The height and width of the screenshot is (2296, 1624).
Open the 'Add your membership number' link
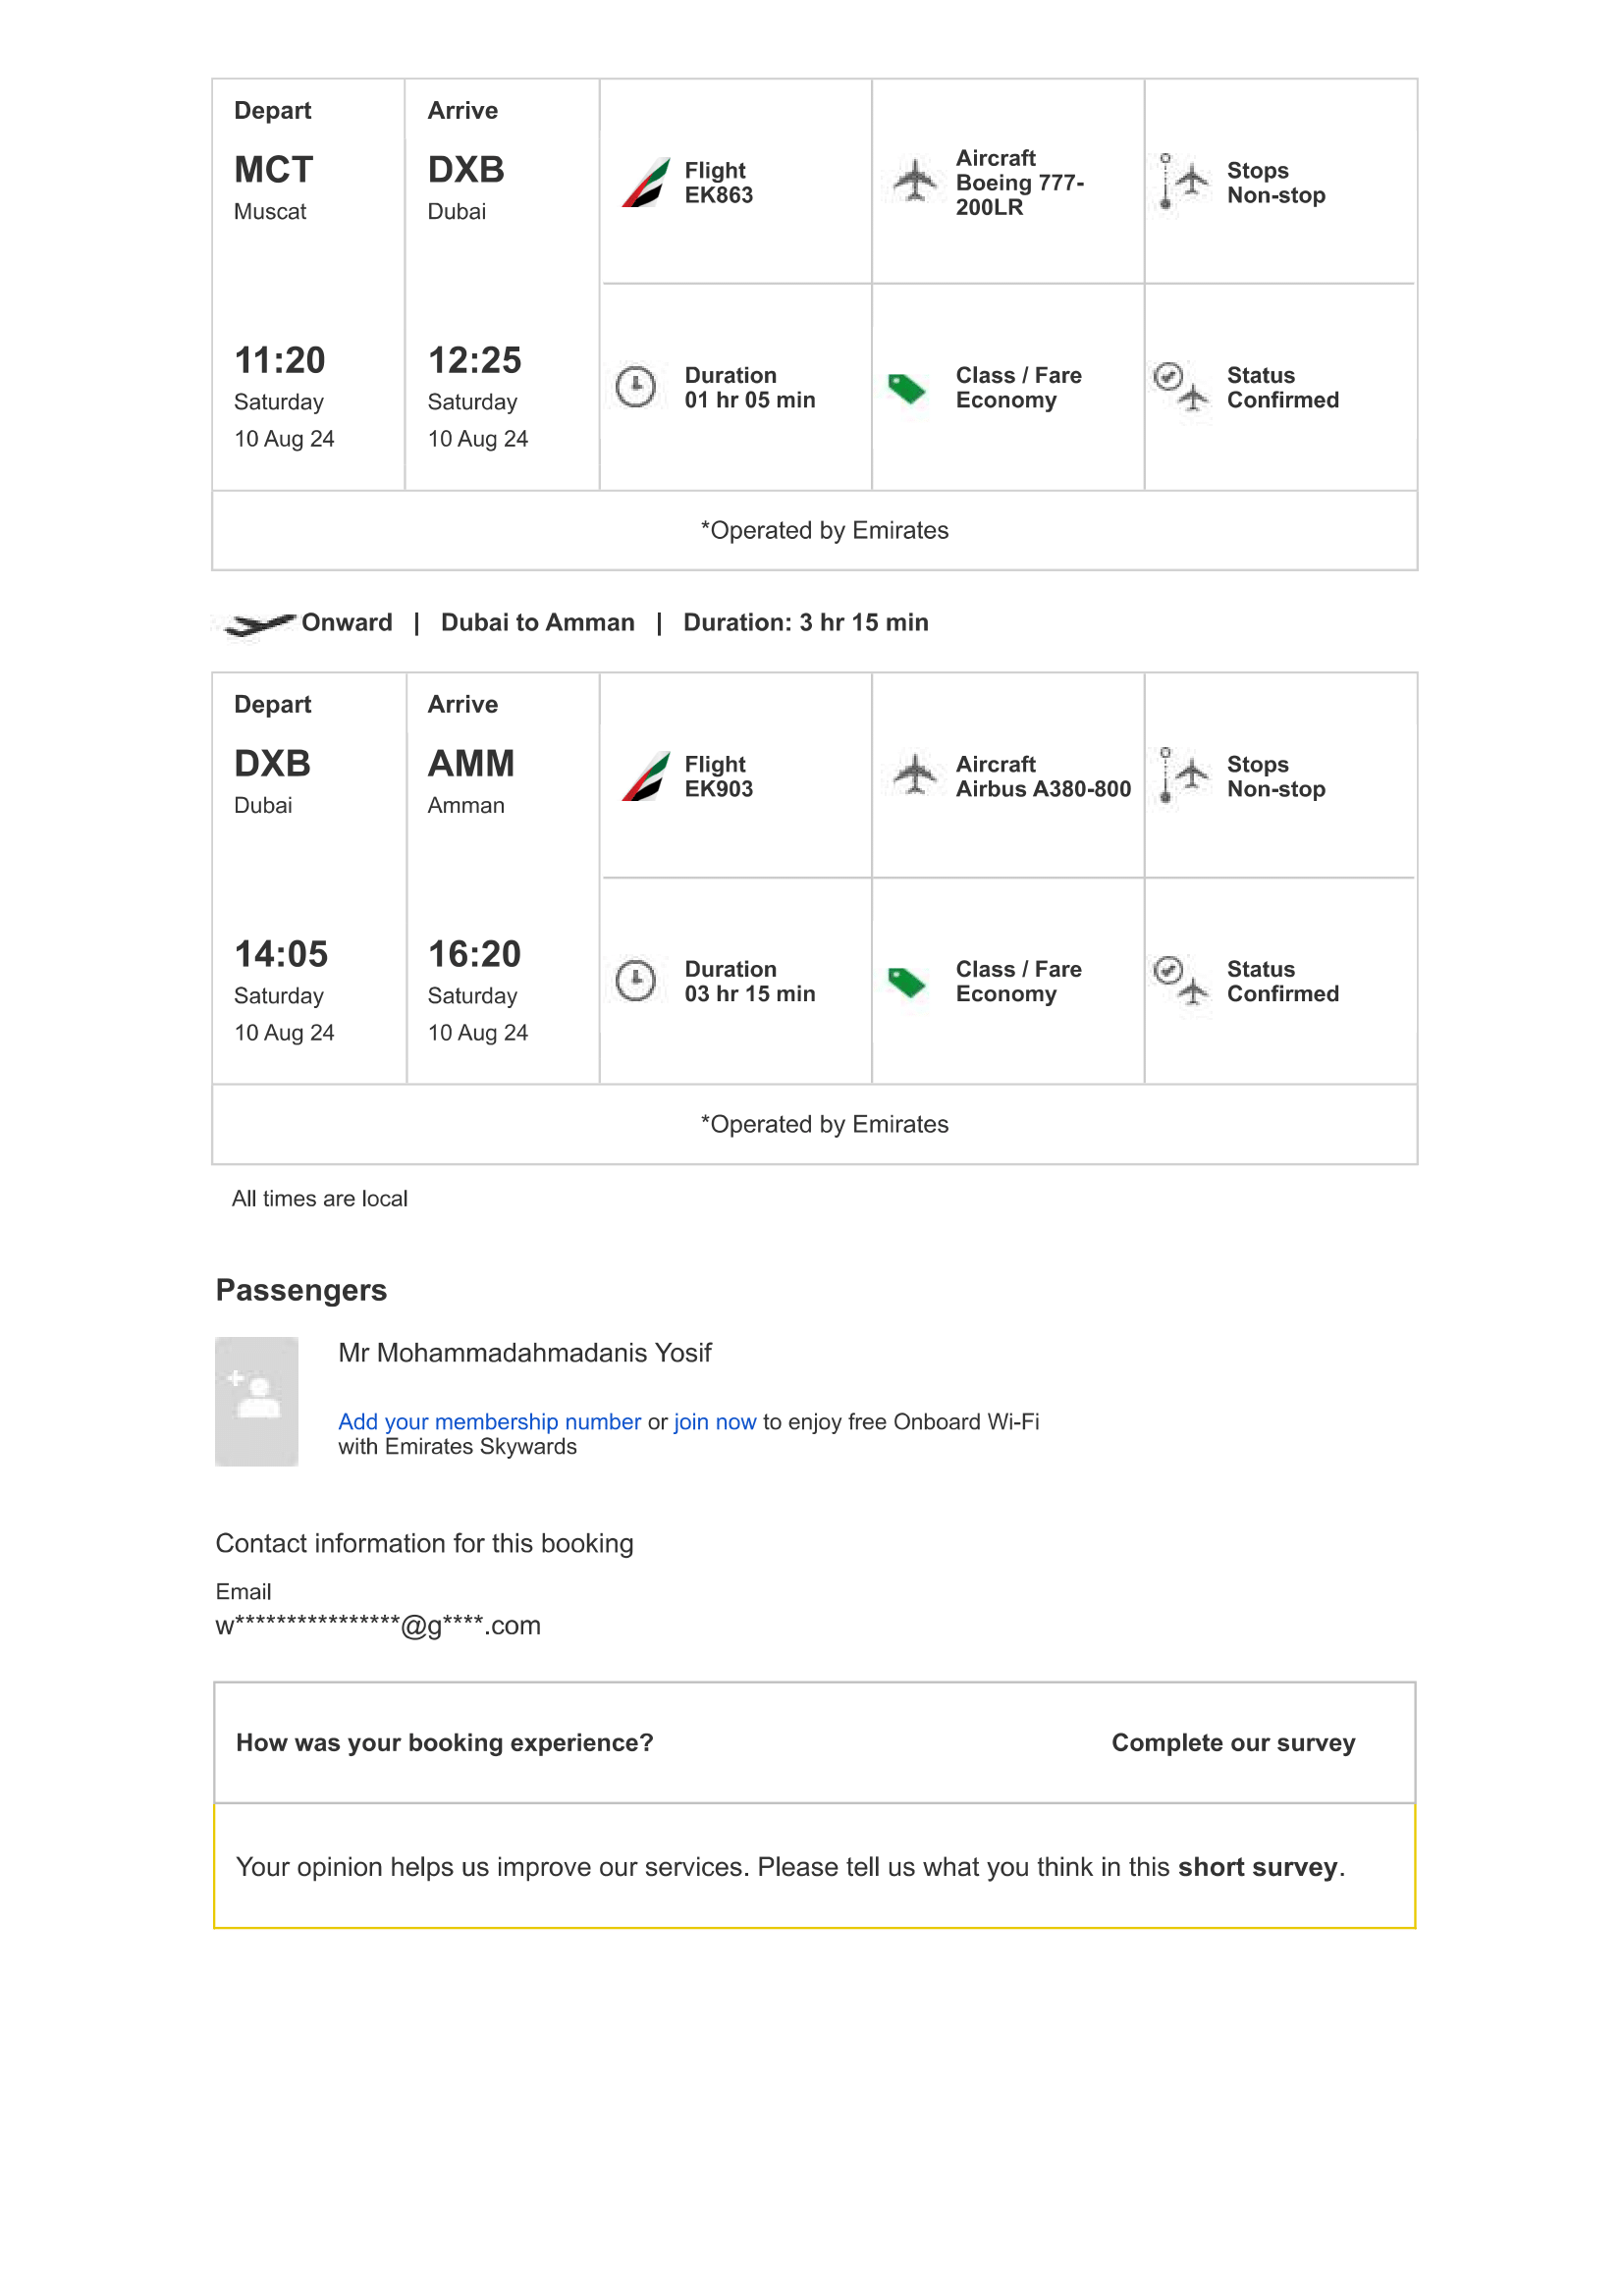point(489,1421)
